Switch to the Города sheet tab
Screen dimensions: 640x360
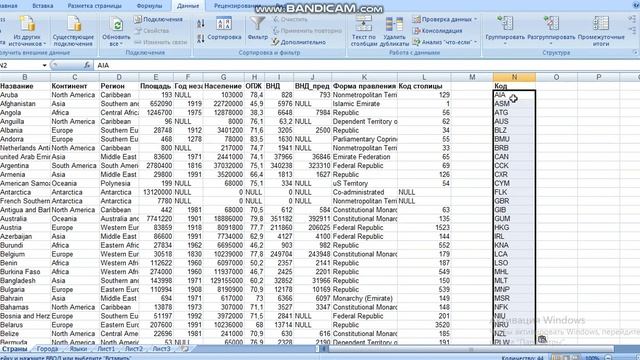[x=47, y=349]
